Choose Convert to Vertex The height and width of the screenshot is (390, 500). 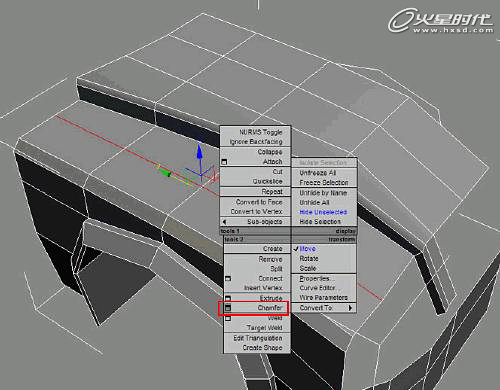pyautogui.click(x=256, y=212)
